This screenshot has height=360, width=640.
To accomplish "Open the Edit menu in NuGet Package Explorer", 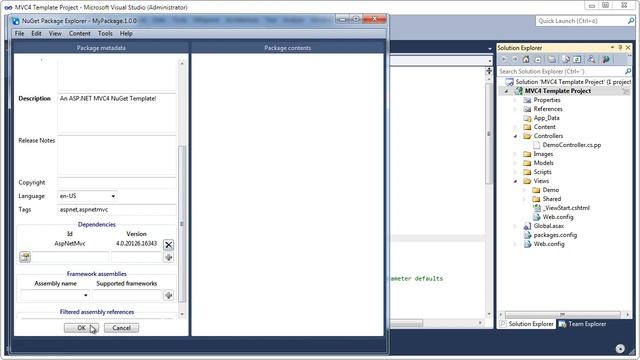I will pos(36,33).
